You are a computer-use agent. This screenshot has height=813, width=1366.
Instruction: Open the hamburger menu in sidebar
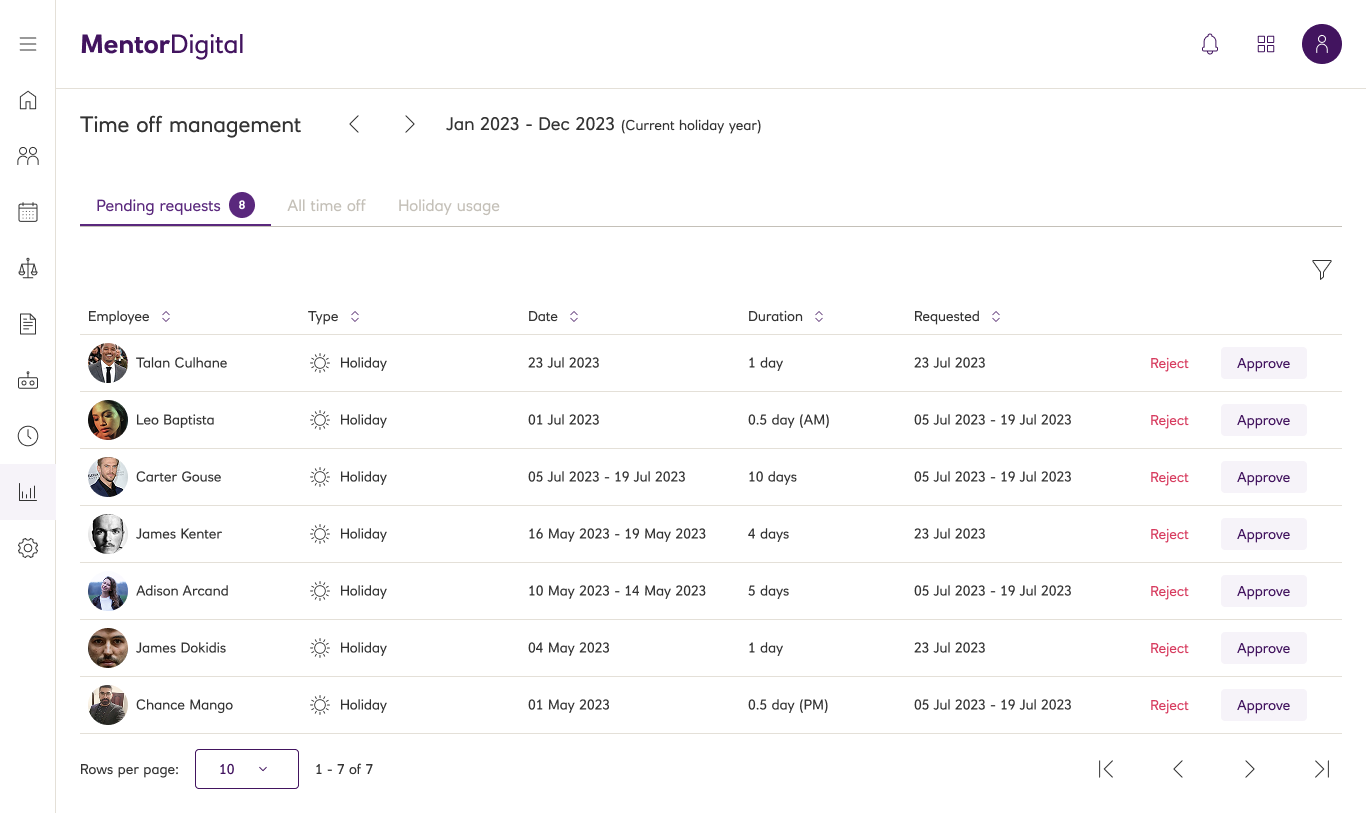[28, 44]
